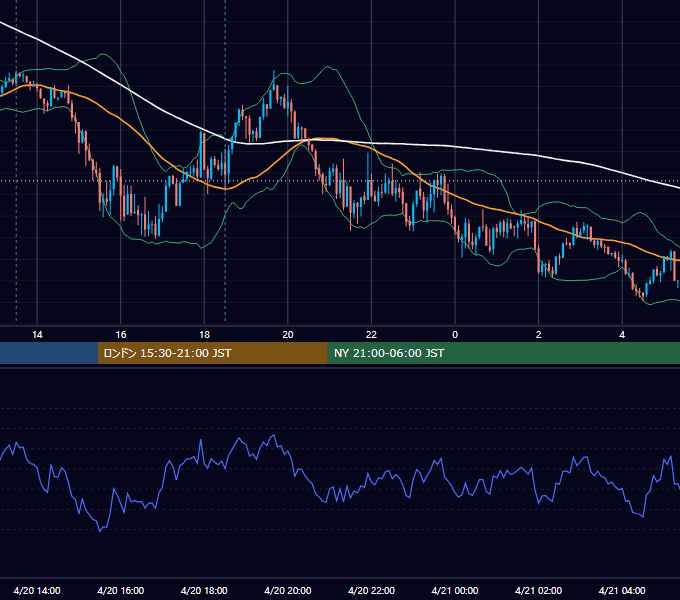Click the ロンドン 15:30-21:00 JST session bar

point(212,353)
